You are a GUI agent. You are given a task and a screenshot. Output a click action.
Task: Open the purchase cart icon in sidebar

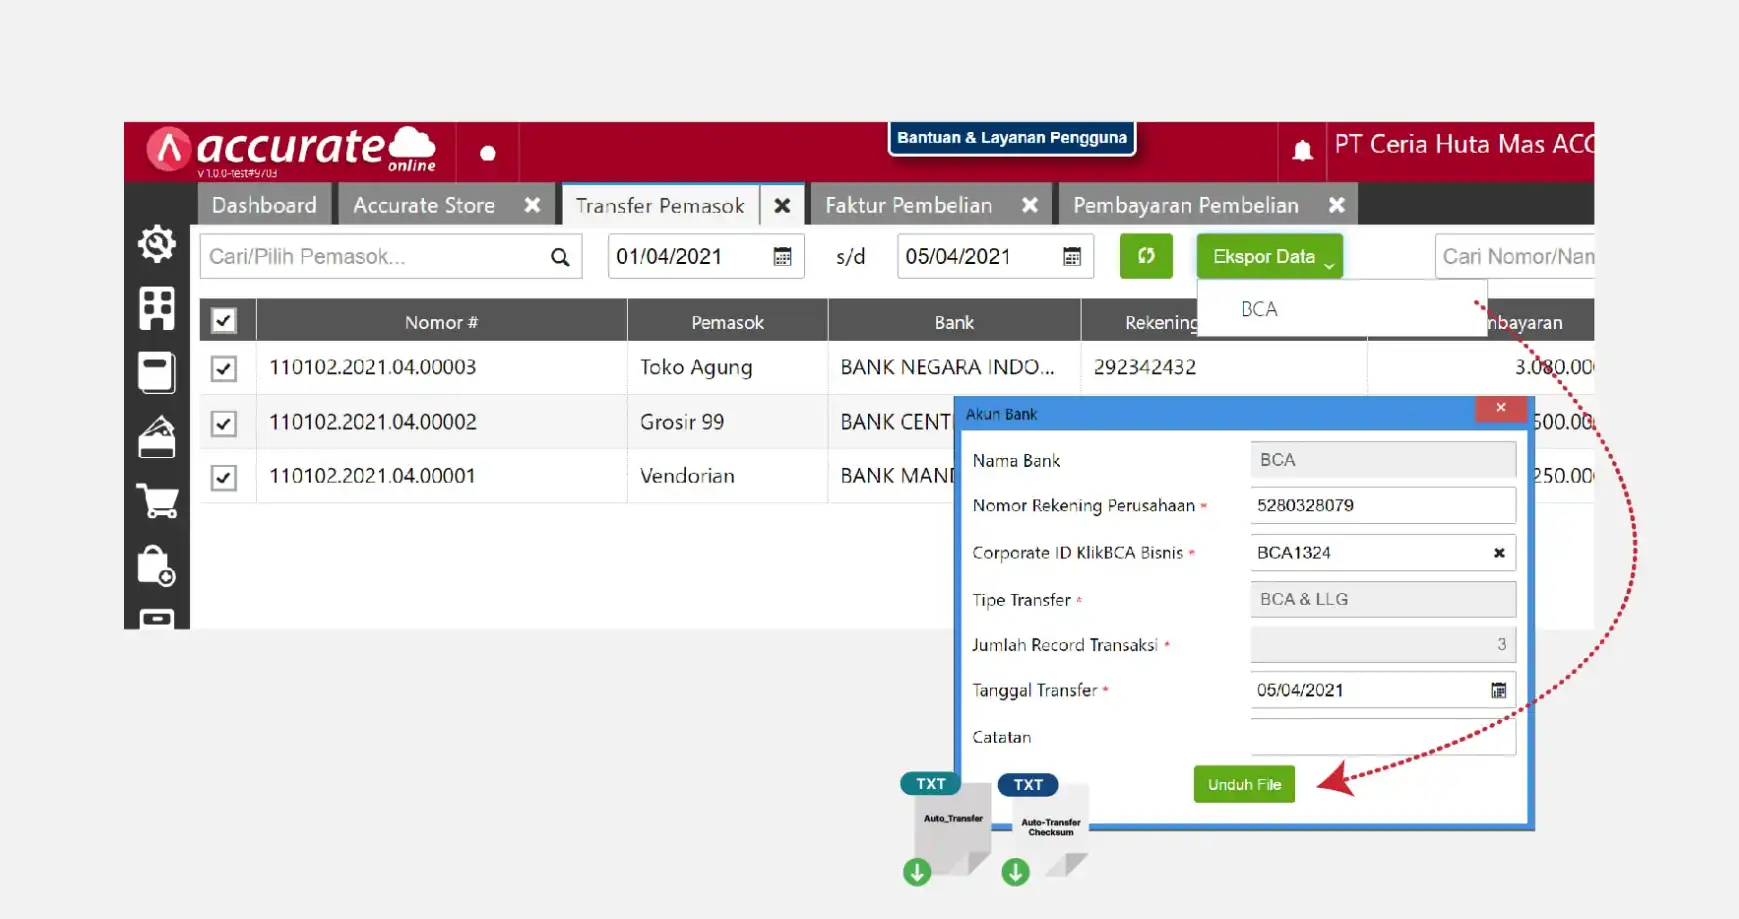[157, 500]
